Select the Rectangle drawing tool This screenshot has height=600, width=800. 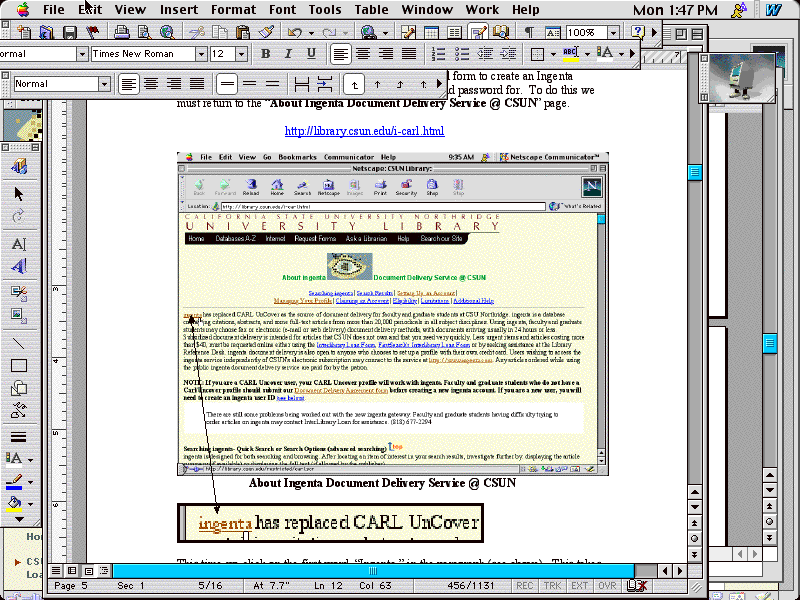19,366
